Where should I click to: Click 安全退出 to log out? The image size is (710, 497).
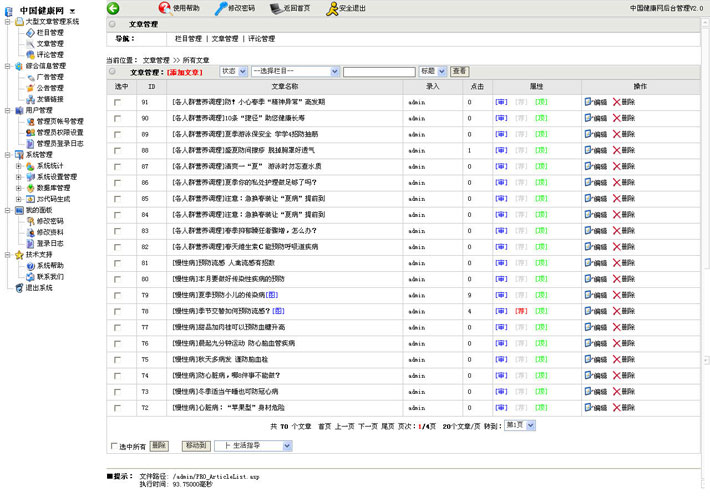tap(345, 8)
